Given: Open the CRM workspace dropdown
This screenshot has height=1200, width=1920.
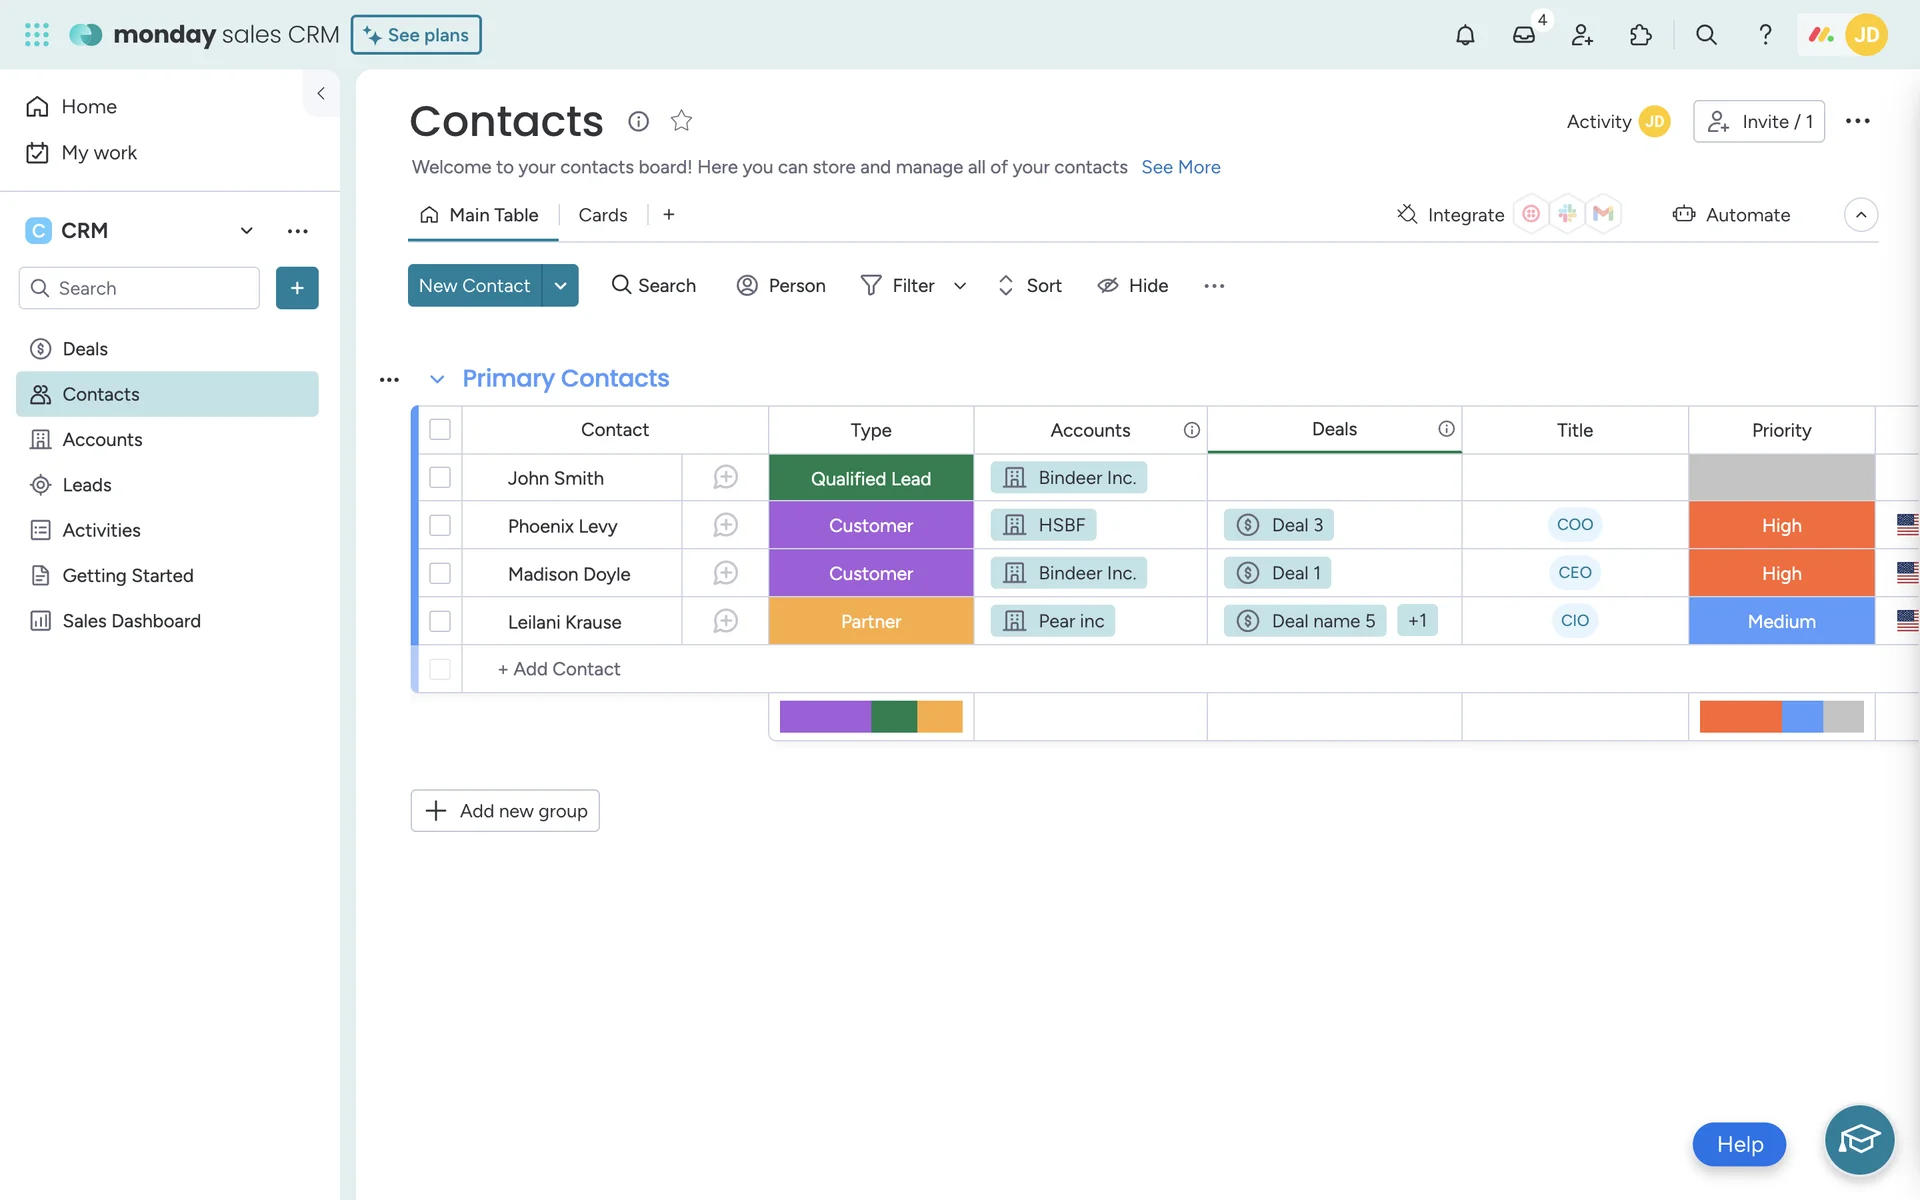Looking at the screenshot, I should point(246,231).
